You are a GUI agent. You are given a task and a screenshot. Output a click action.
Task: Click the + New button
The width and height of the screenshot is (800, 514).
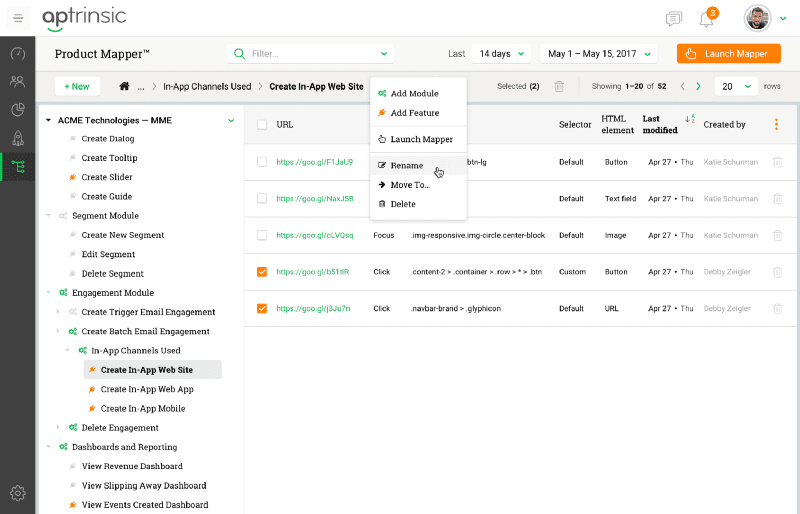pos(77,87)
